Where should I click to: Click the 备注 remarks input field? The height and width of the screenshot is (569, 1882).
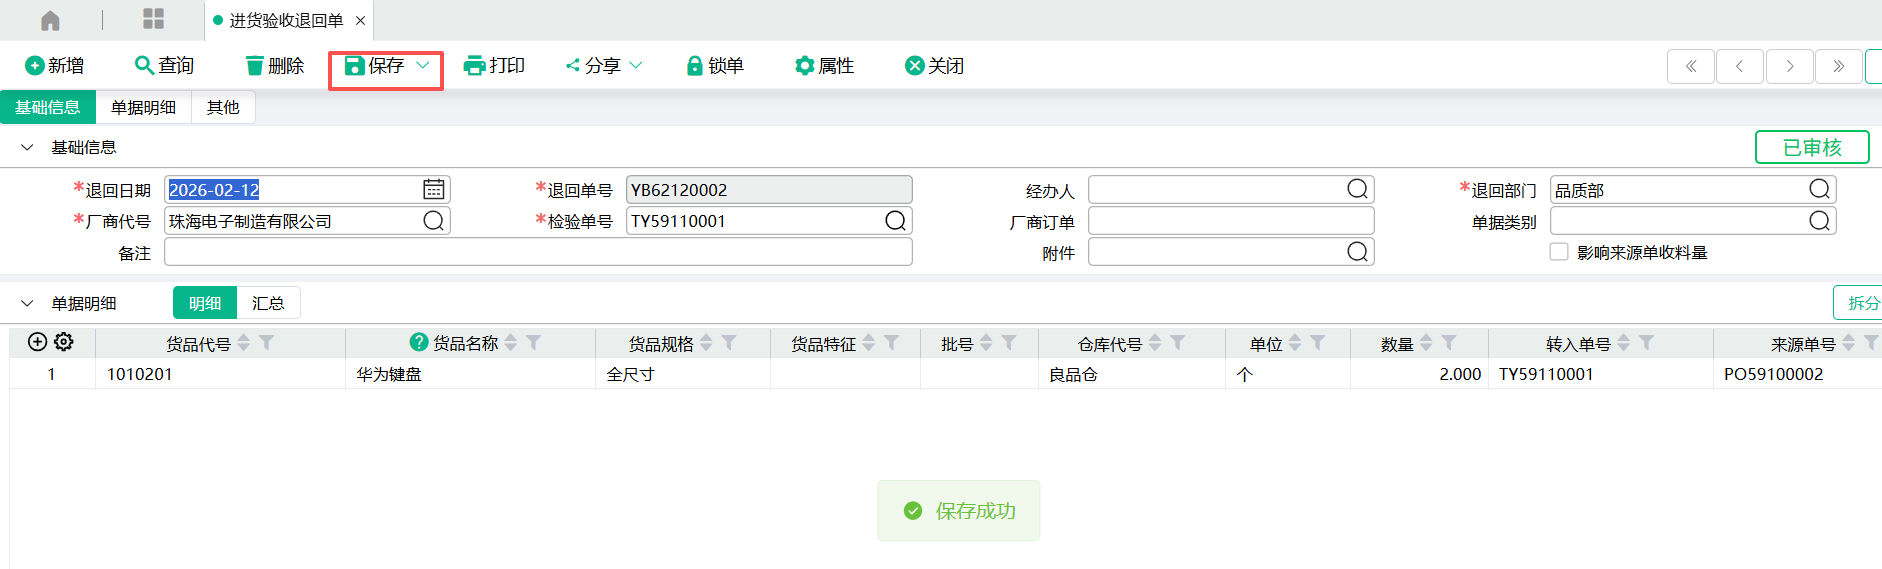pos(538,252)
